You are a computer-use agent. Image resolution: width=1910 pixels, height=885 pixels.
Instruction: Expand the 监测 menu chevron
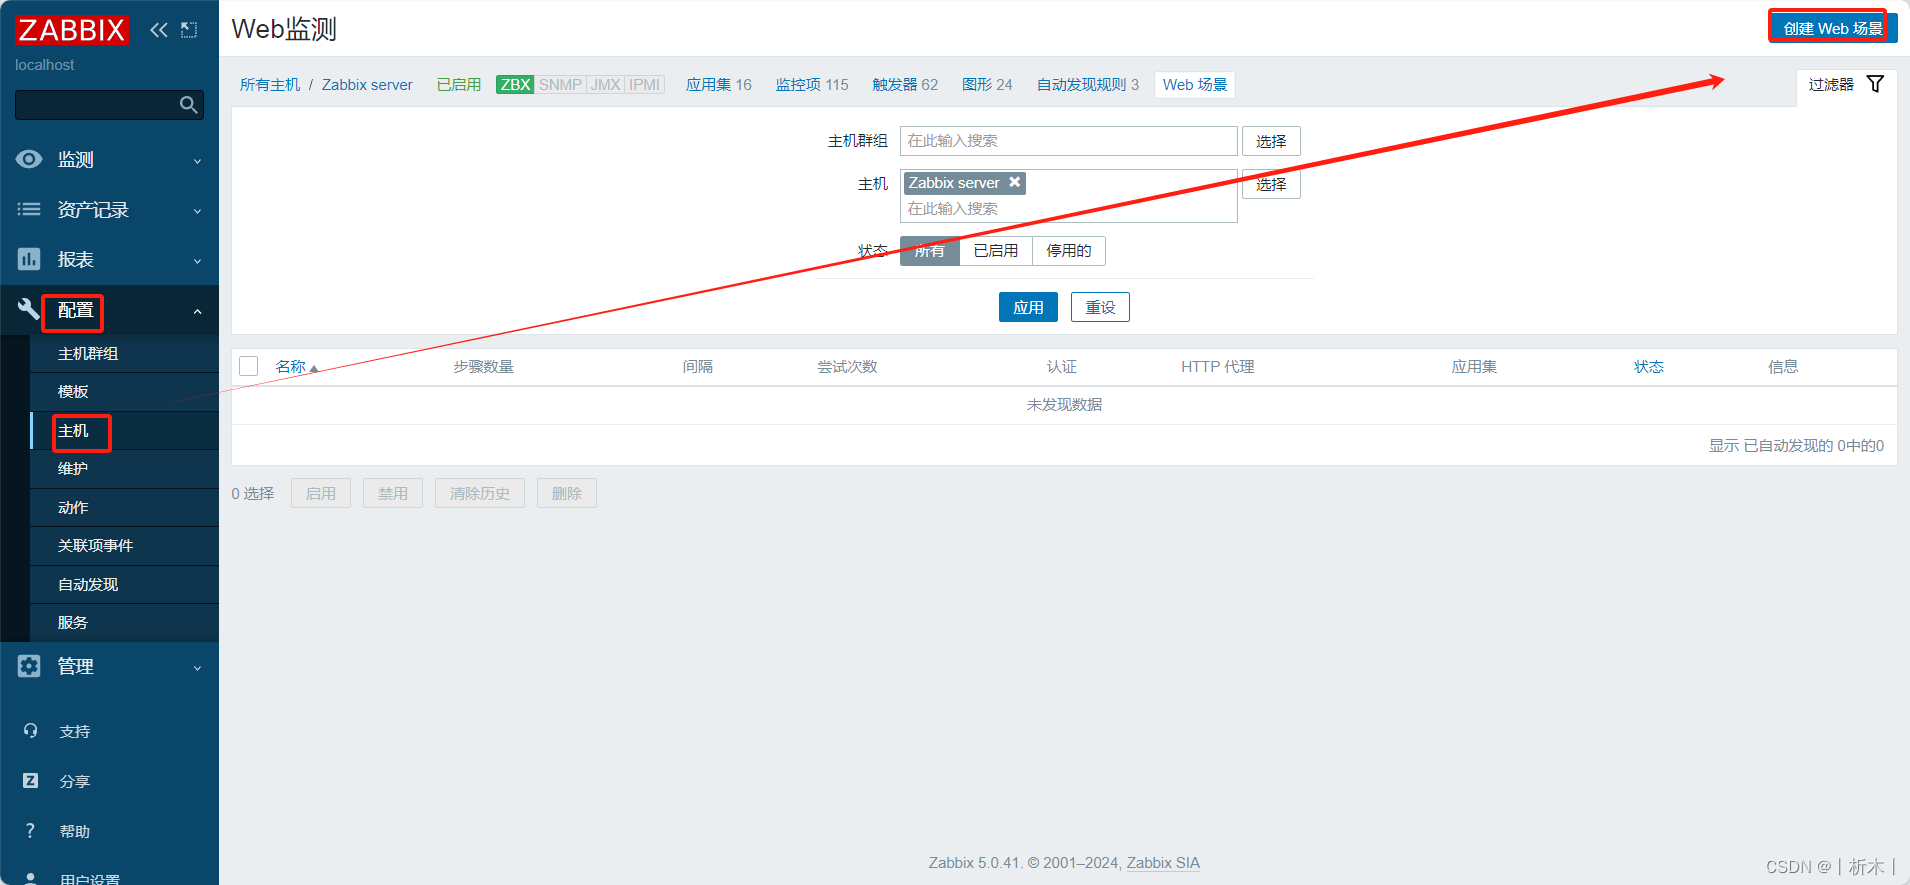(197, 161)
